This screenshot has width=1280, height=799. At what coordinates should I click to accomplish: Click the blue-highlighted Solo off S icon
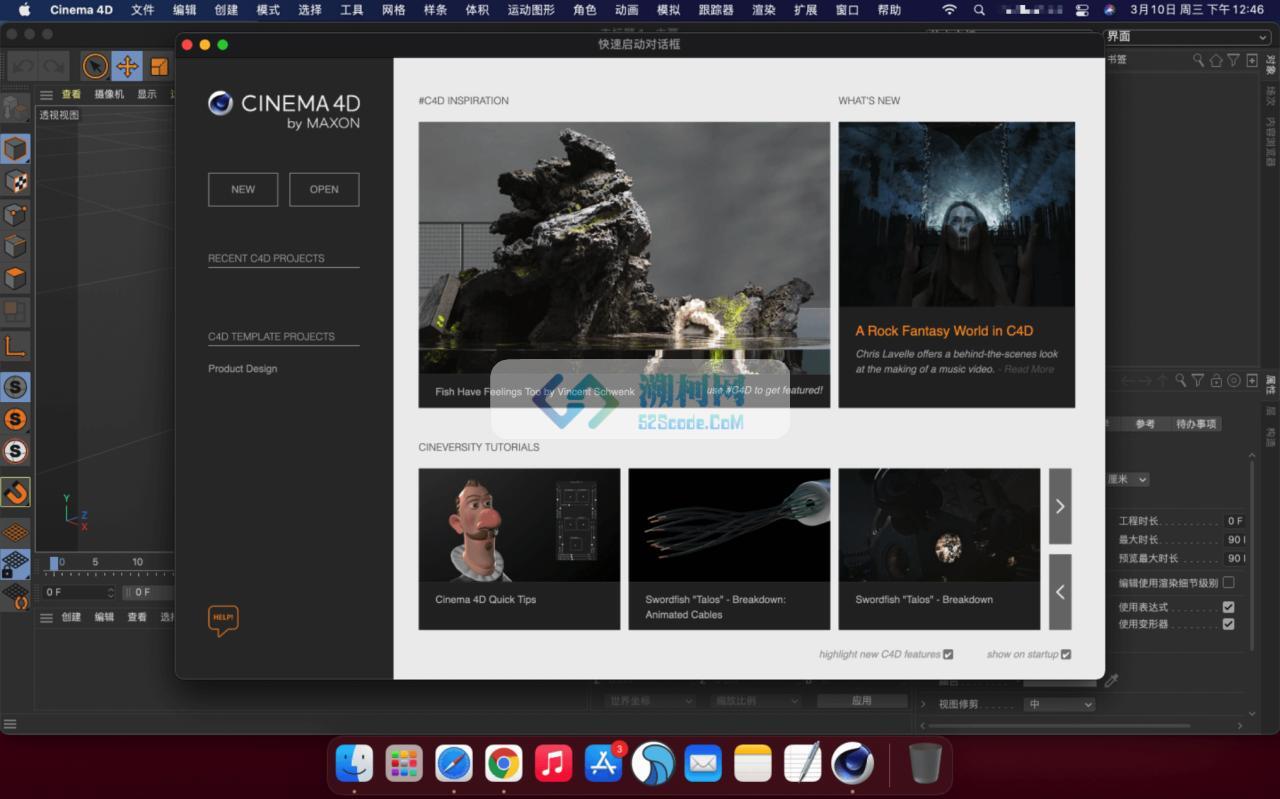[15, 387]
